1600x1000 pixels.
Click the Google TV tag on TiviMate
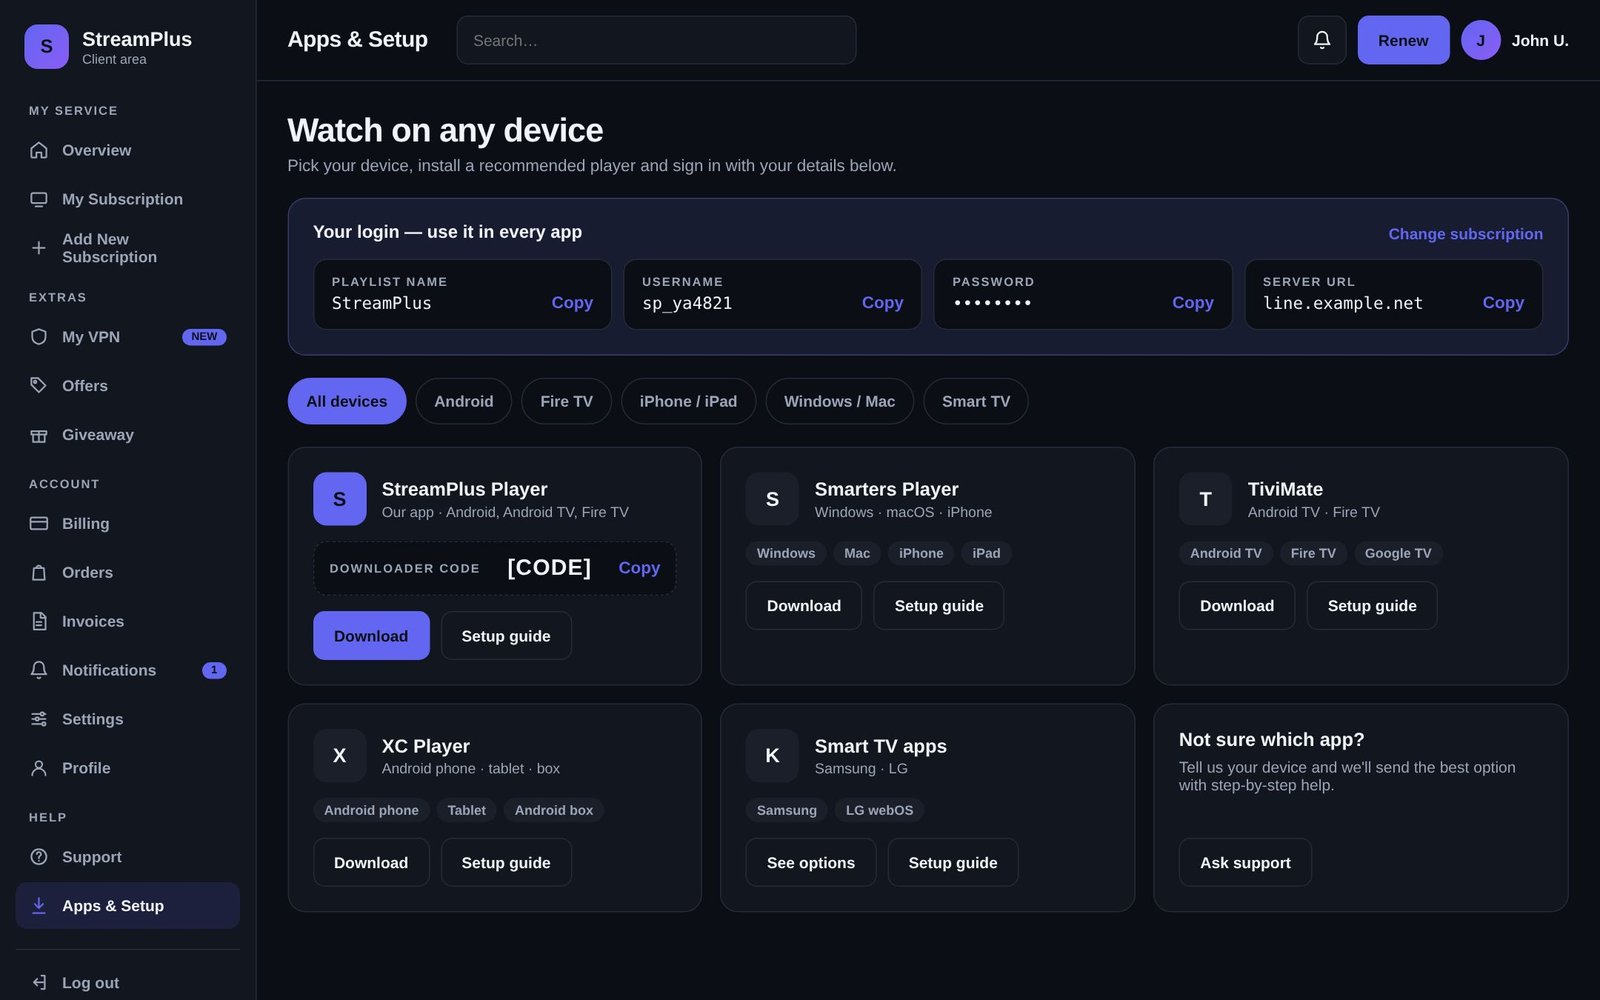pyautogui.click(x=1398, y=553)
